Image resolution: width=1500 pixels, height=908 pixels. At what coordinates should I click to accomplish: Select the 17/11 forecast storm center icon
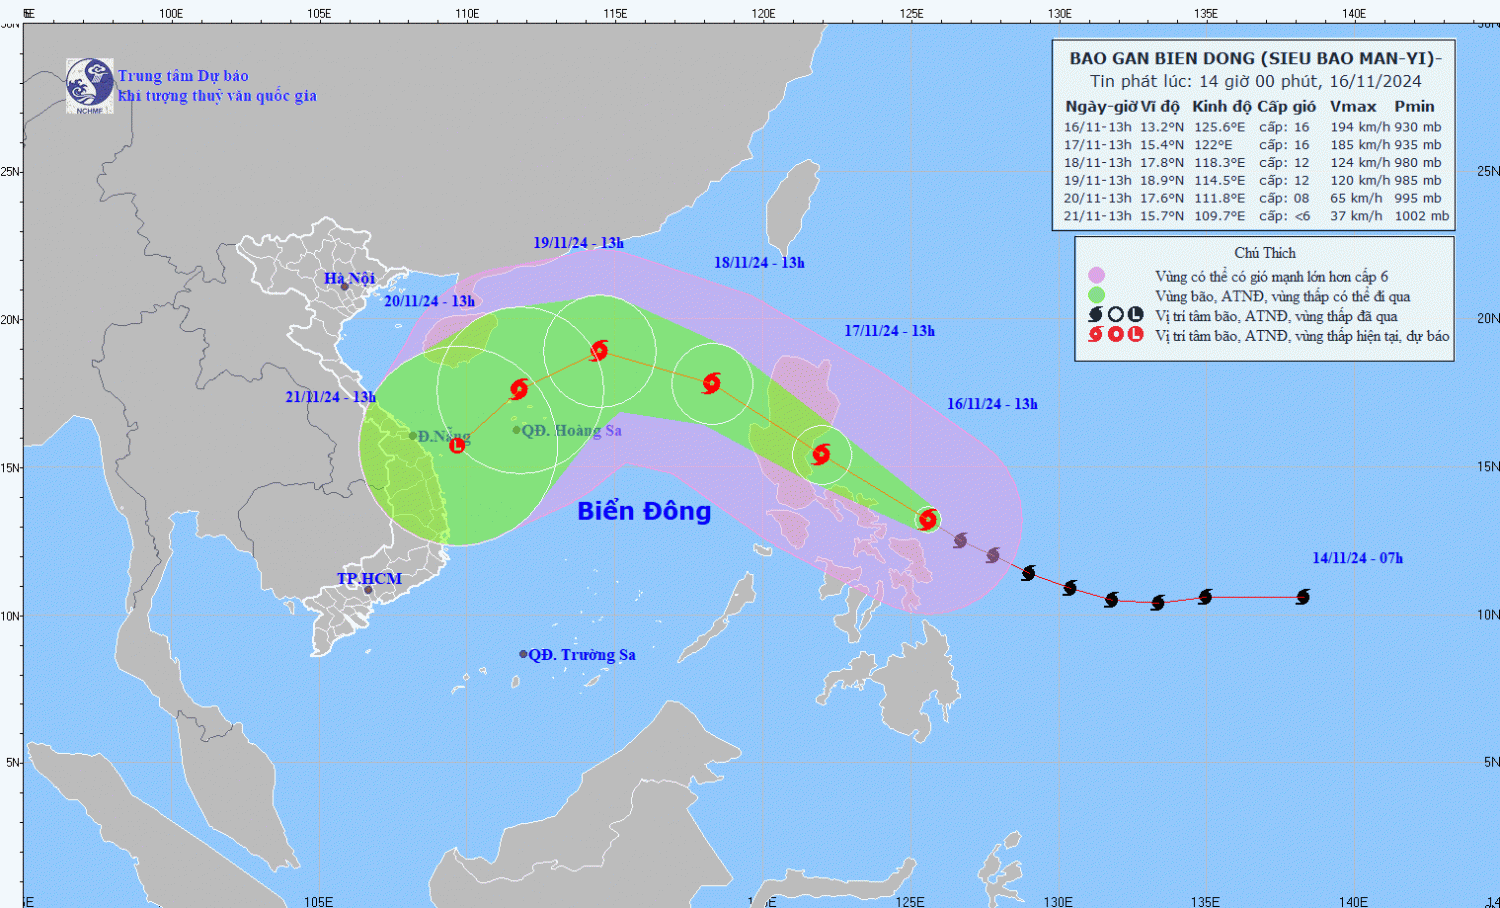tap(821, 455)
